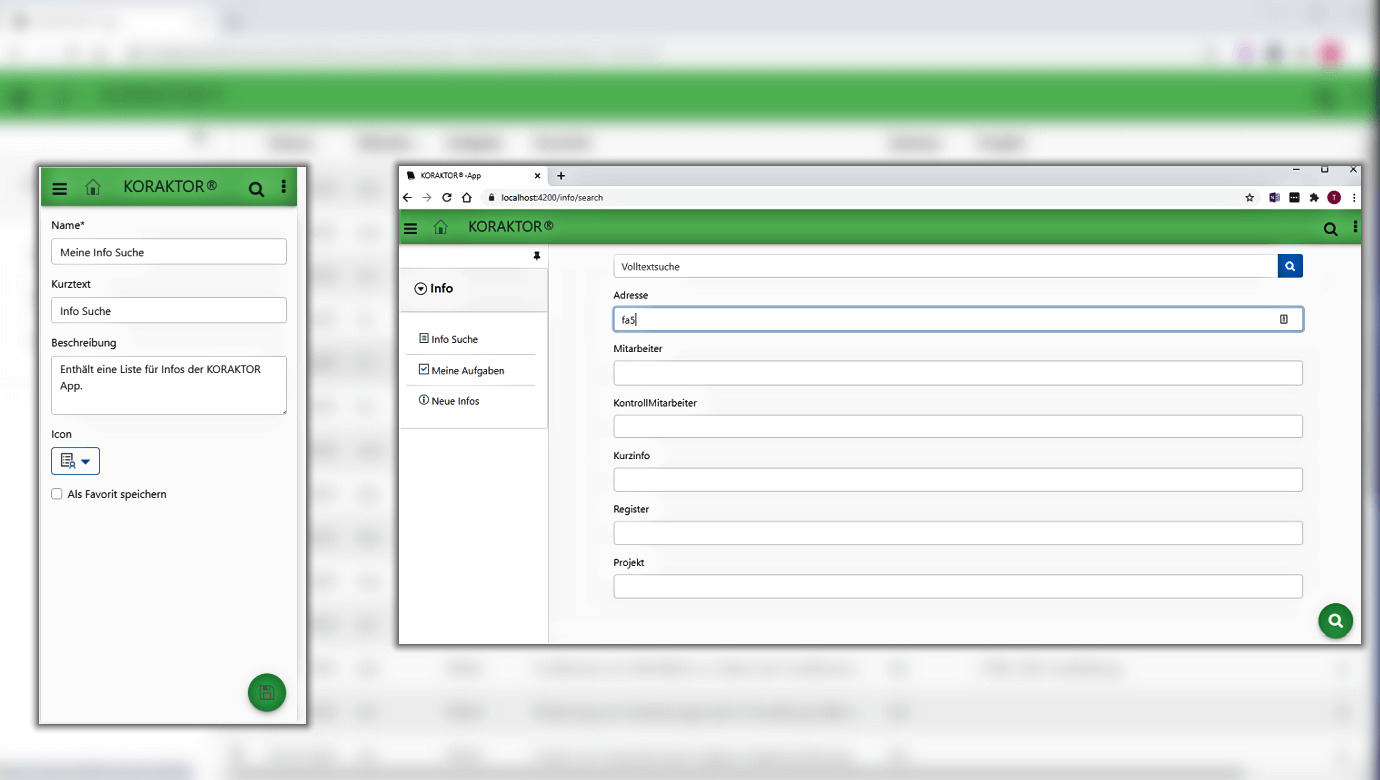Bookmark page with the star icon
The height and width of the screenshot is (780, 1380).
1249,198
